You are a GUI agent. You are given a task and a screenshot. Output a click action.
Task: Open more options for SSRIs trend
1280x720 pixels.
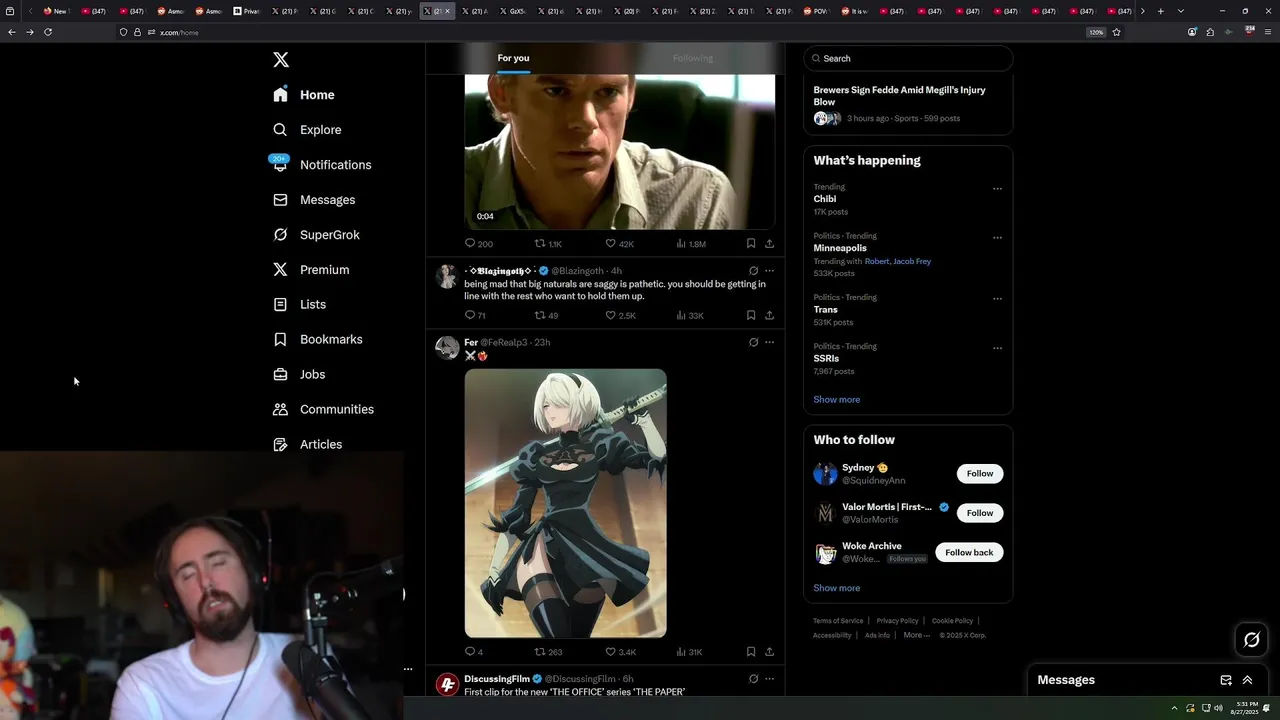[997, 347]
